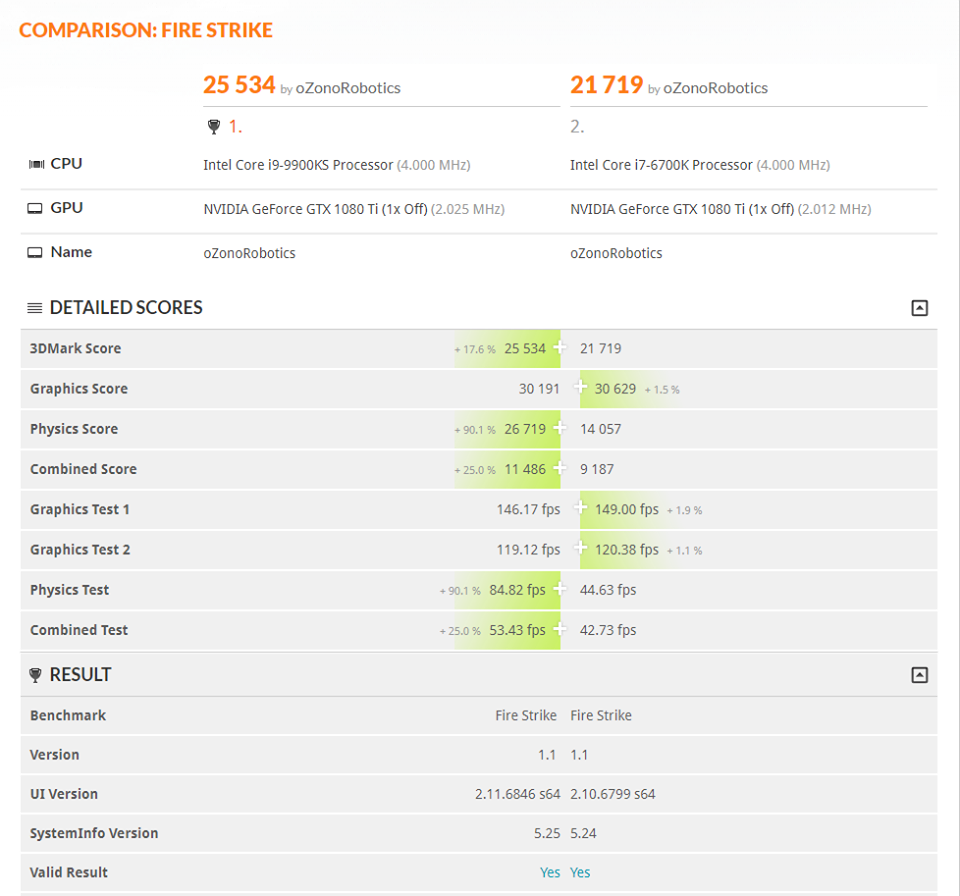Click the plus marker on Physics Score row
The width and height of the screenshot is (960, 896).
[559, 428]
